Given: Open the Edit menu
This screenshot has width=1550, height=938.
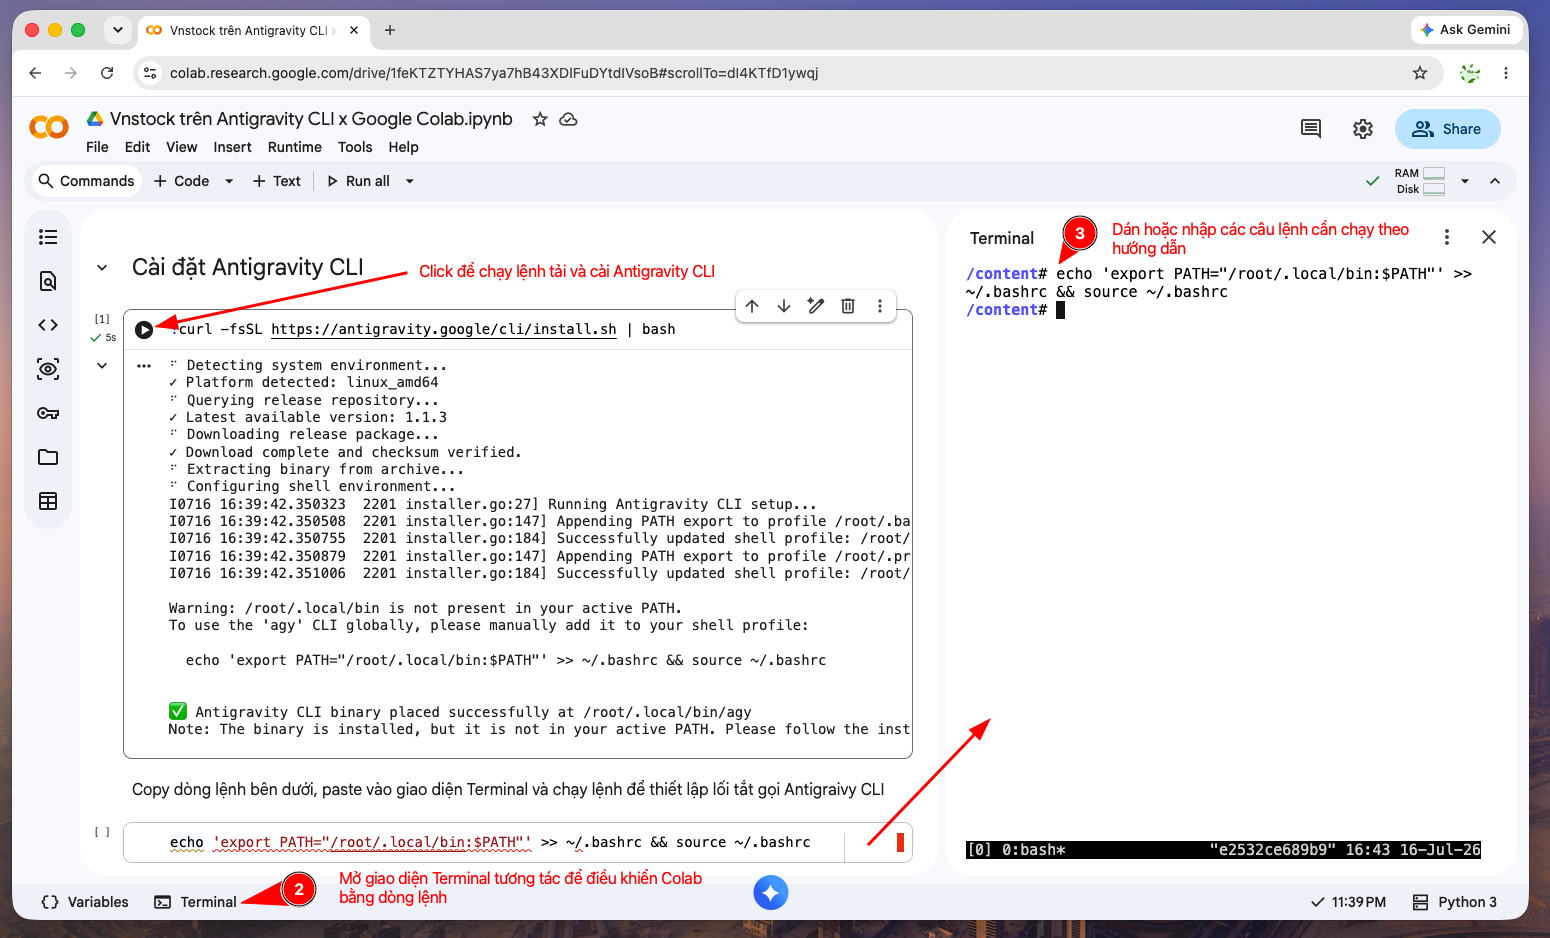Looking at the screenshot, I should tap(137, 147).
